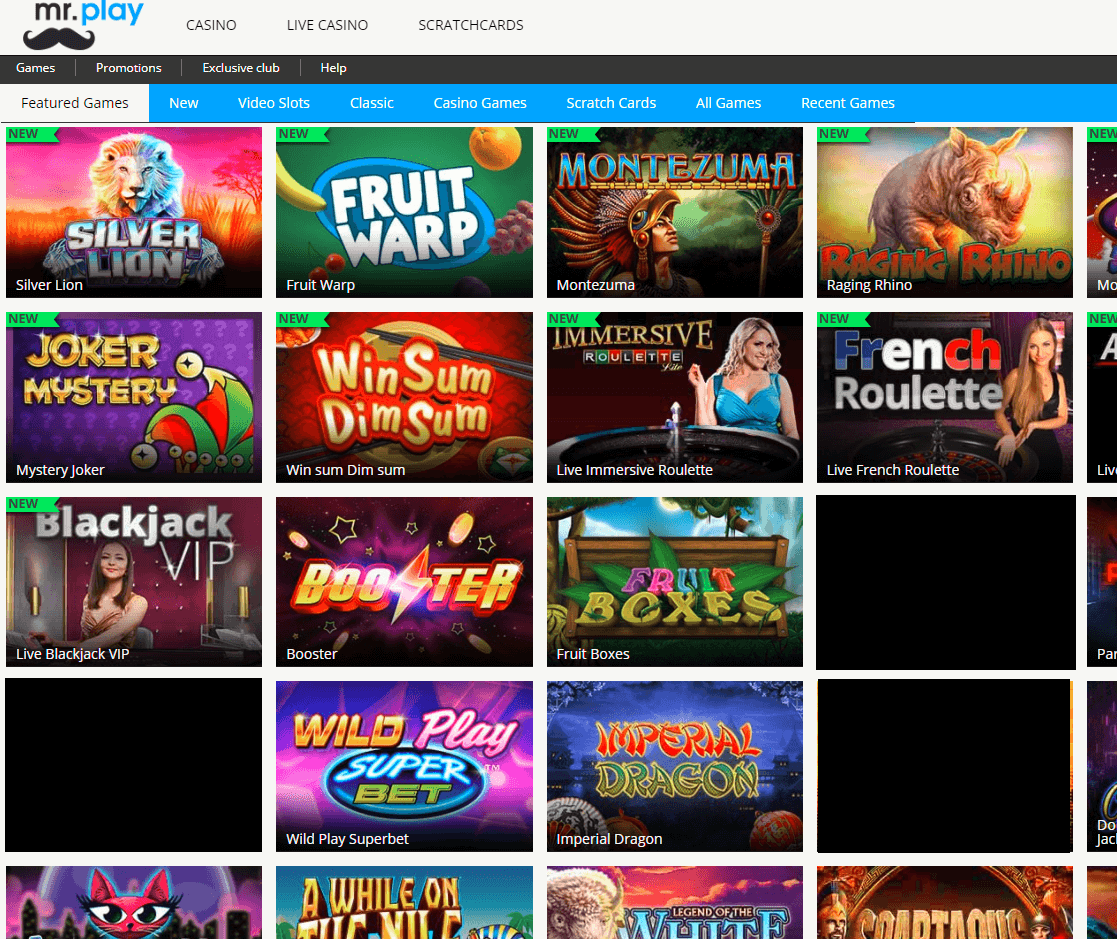Open the CASINO section
The width and height of the screenshot is (1117, 939).
coord(211,25)
